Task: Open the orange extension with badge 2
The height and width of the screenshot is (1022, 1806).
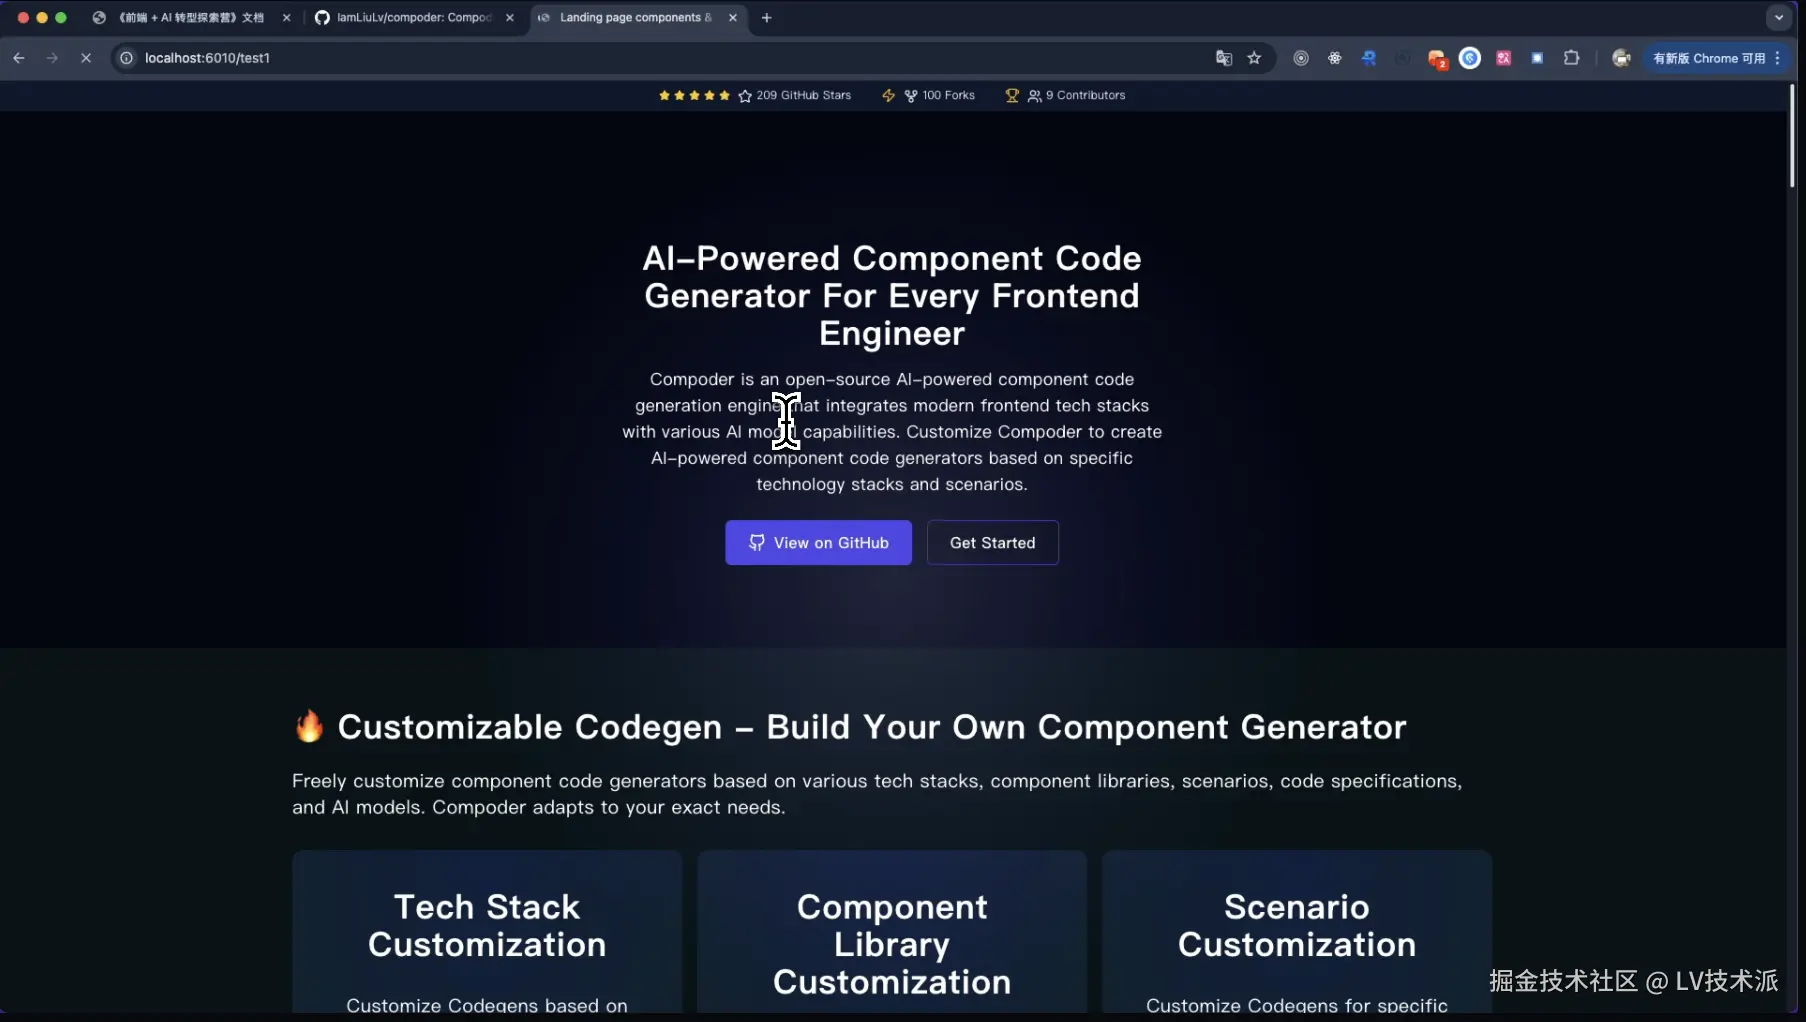Action: coord(1437,59)
